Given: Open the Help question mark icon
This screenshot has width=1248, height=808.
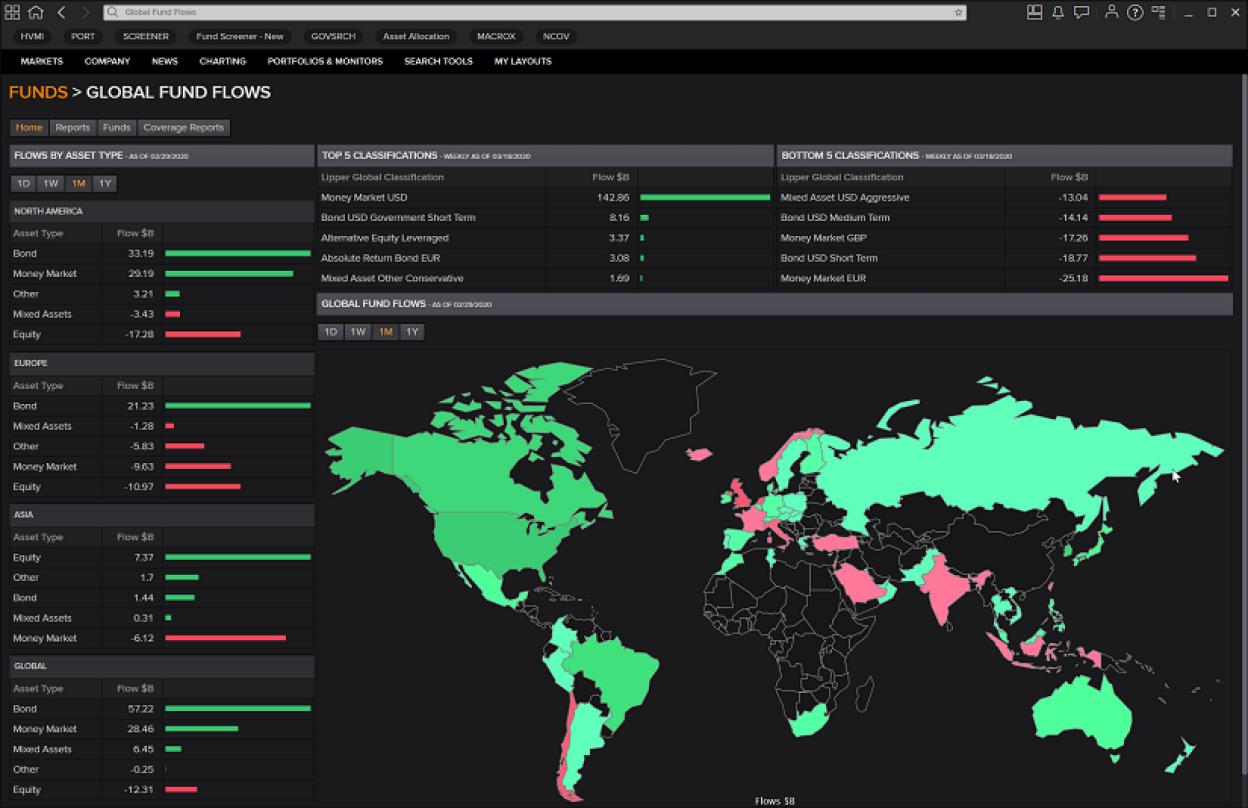Looking at the screenshot, I should (1133, 12).
